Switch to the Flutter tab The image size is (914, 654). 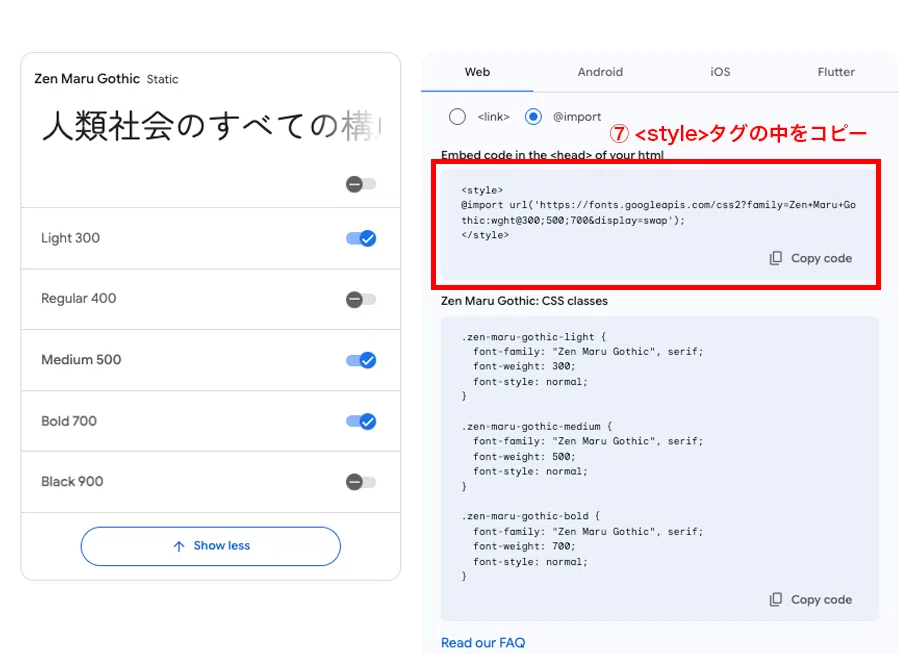836,72
